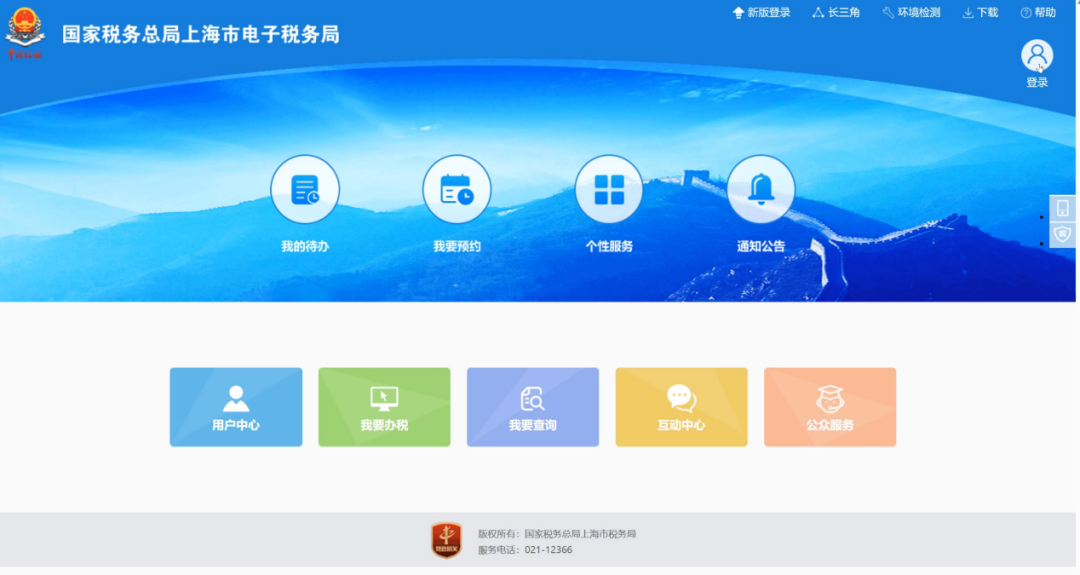The image size is (1080, 575).
Task: Open the 用户中心 tile
Action: point(236,407)
